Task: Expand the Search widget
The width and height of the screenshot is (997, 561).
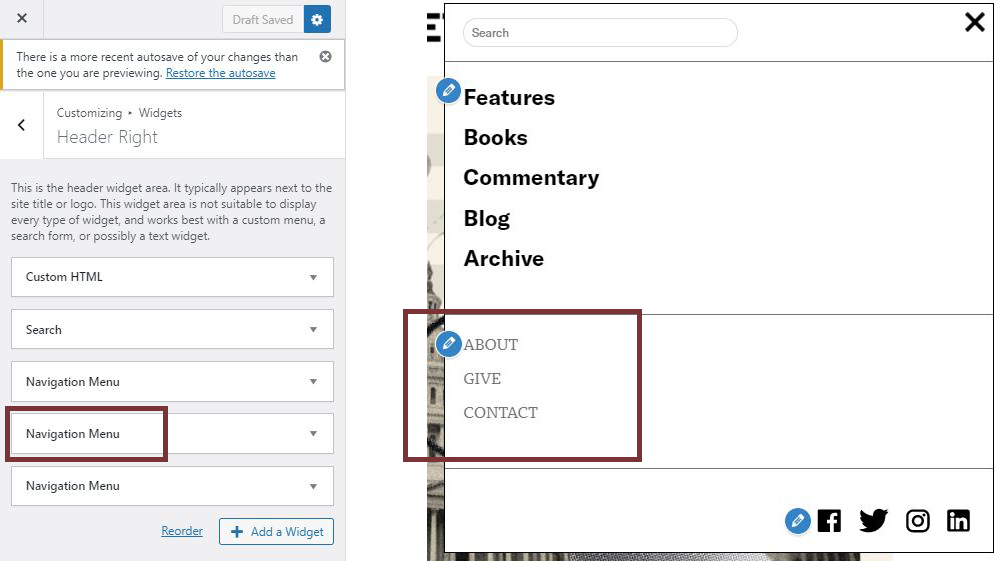Action: click(x=172, y=329)
